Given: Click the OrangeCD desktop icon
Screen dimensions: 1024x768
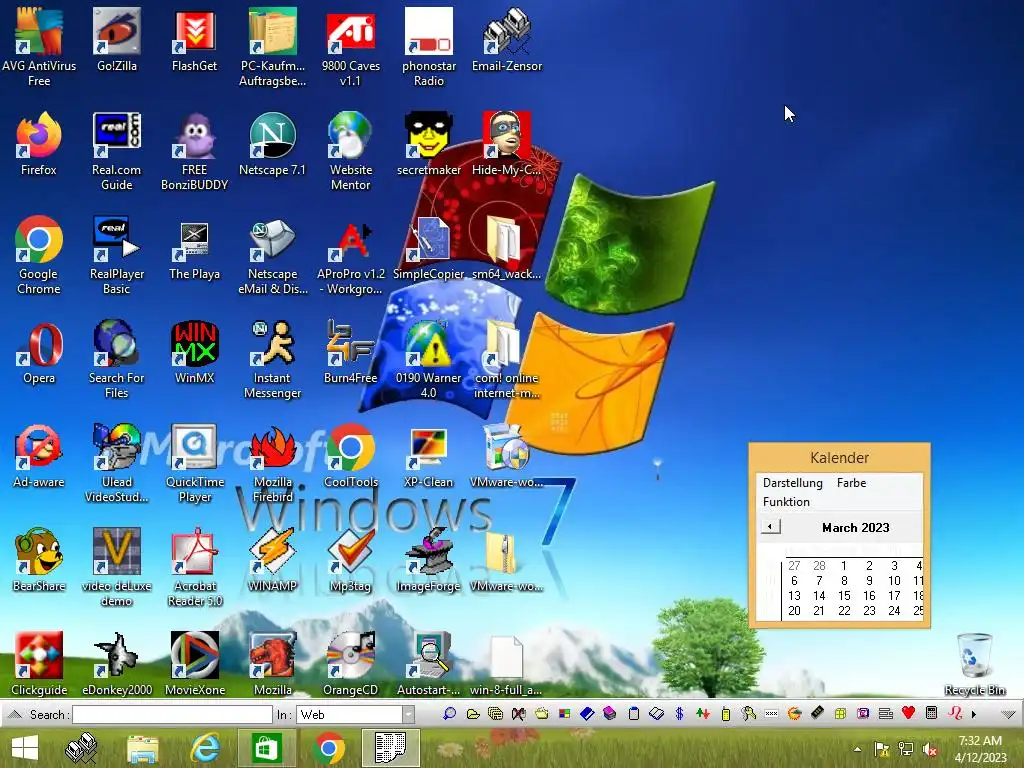Looking at the screenshot, I should [x=351, y=664].
